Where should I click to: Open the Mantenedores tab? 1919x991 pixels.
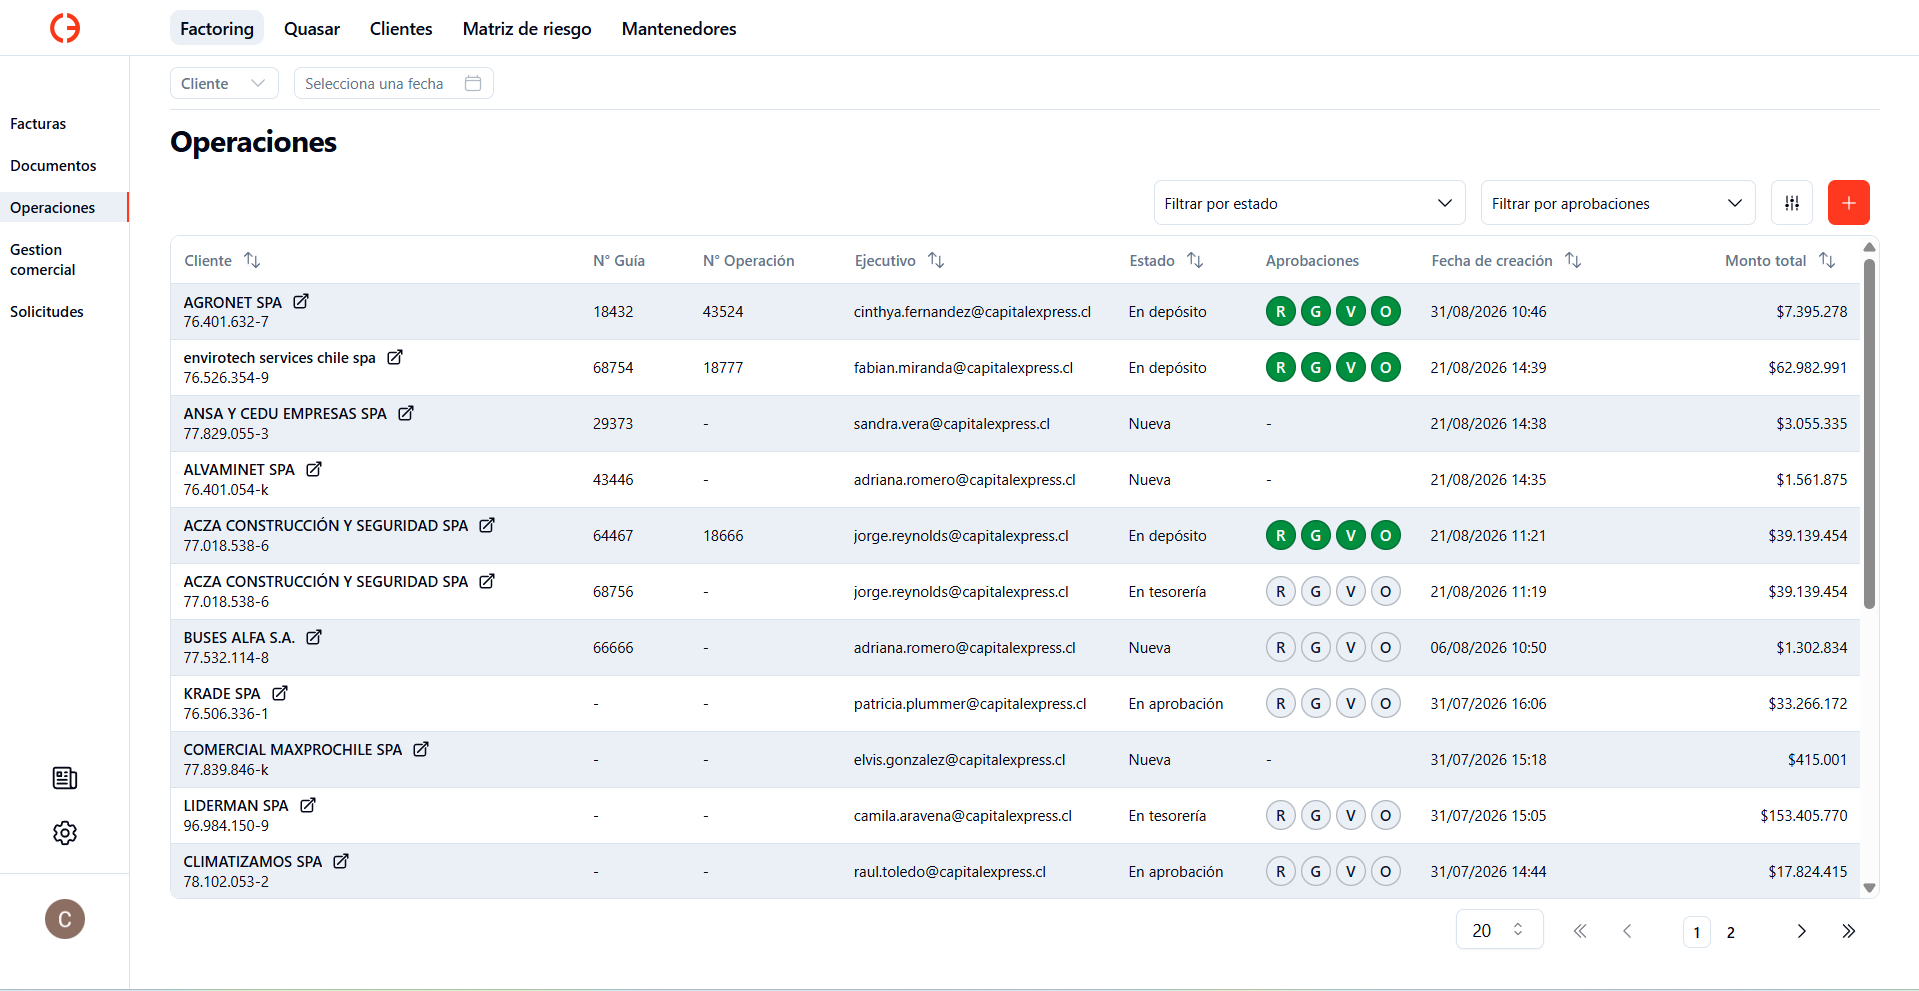pyautogui.click(x=679, y=29)
